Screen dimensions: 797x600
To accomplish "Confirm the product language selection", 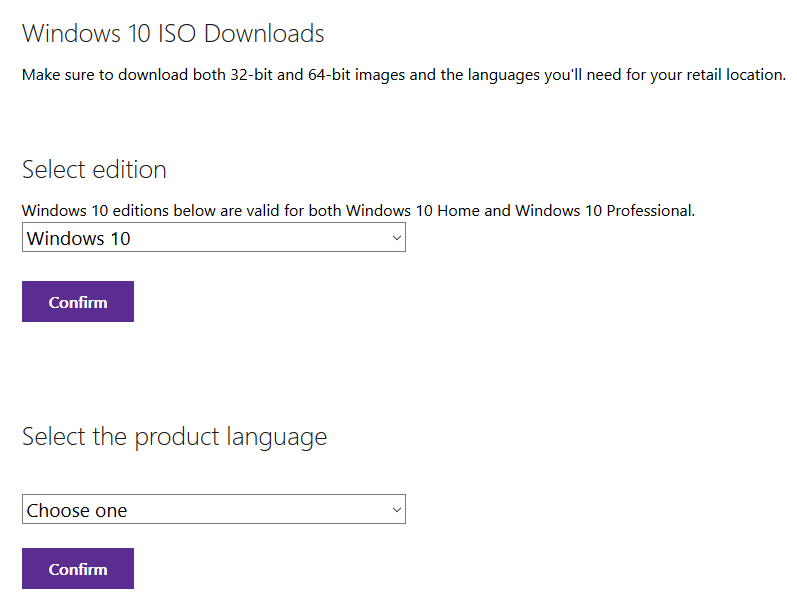I will (x=78, y=568).
